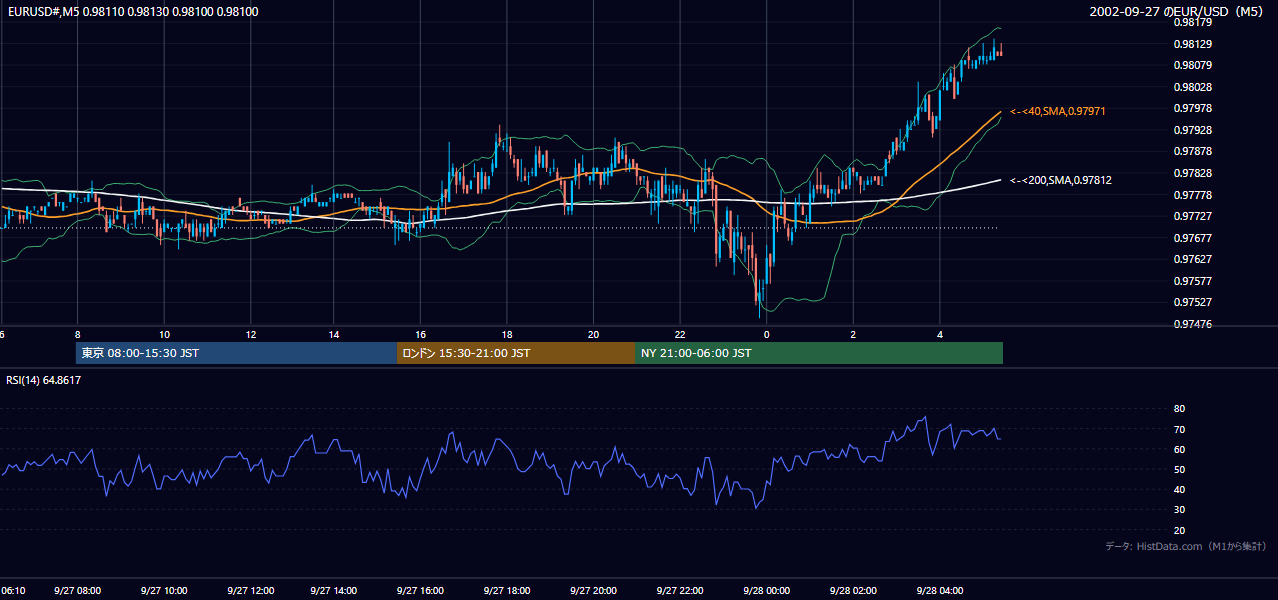Click the bottom time label 9/27 18:00
This screenshot has width=1278, height=600.
pos(507,591)
